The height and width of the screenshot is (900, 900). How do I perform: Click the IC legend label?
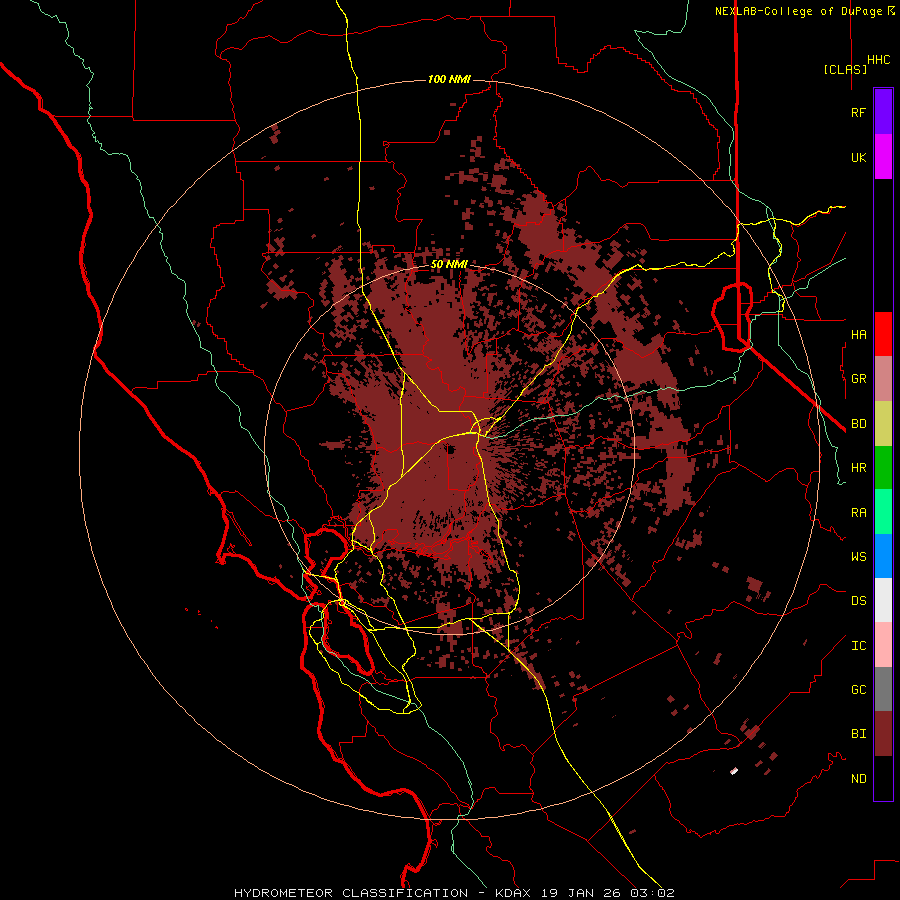[x=858, y=646]
